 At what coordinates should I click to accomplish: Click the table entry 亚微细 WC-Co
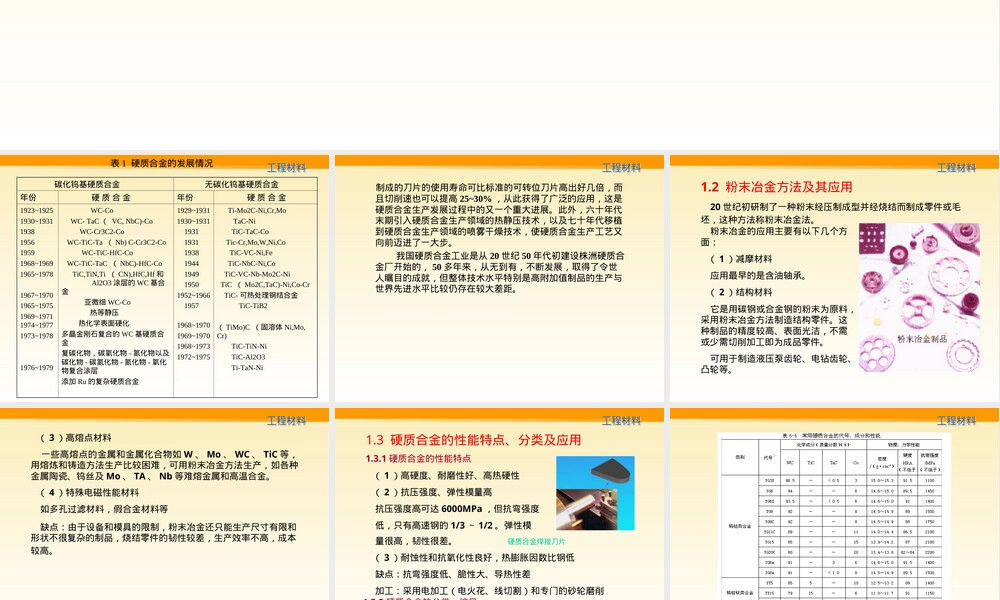pos(107,302)
